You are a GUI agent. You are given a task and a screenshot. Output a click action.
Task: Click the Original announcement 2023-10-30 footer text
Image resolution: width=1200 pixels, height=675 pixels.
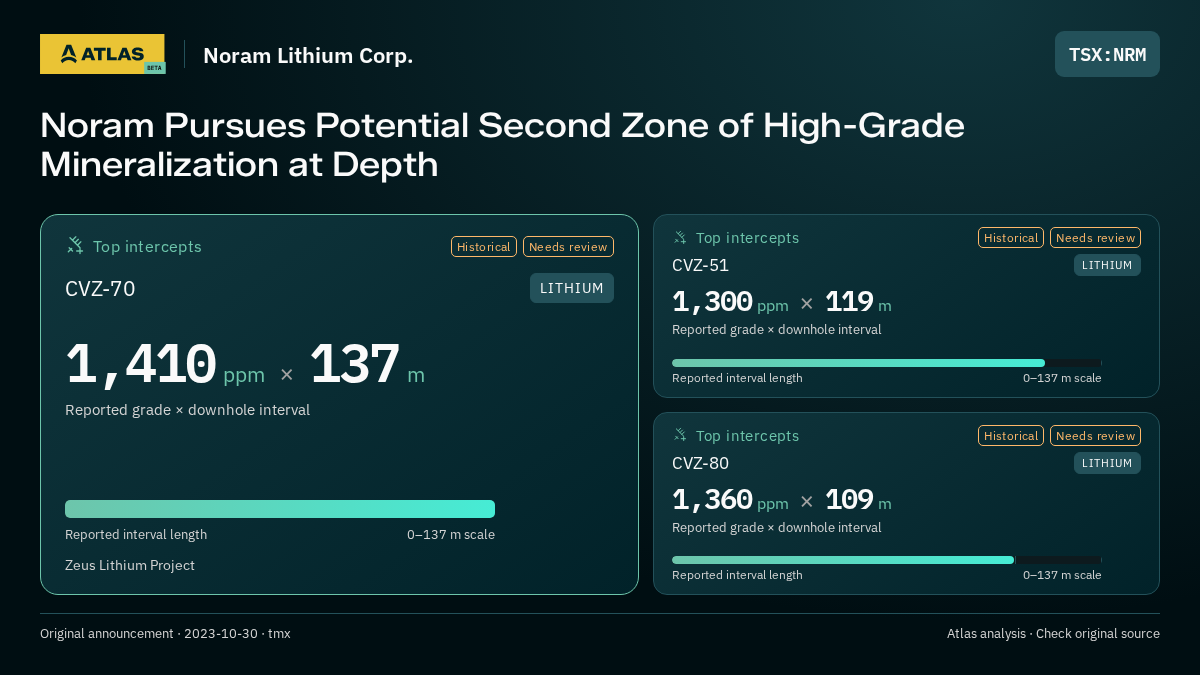pyautogui.click(x=165, y=633)
